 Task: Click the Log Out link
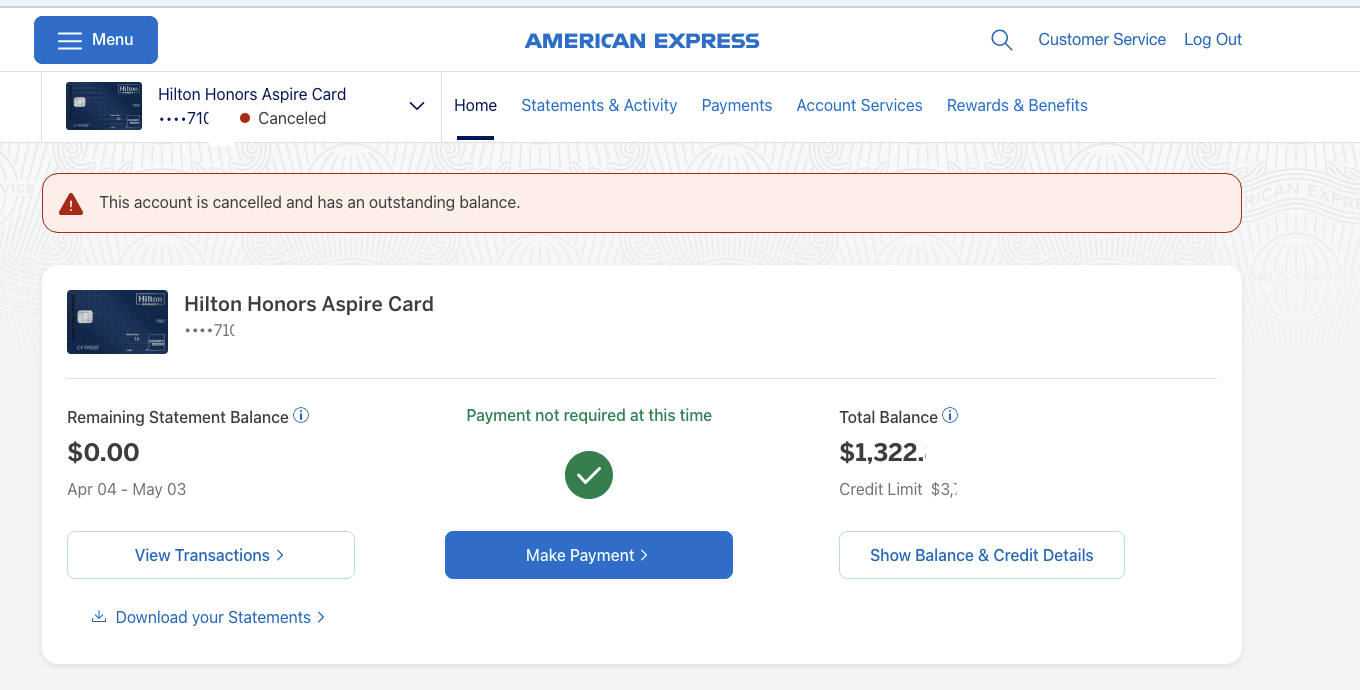pyautogui.click(x=1213, y=40)
